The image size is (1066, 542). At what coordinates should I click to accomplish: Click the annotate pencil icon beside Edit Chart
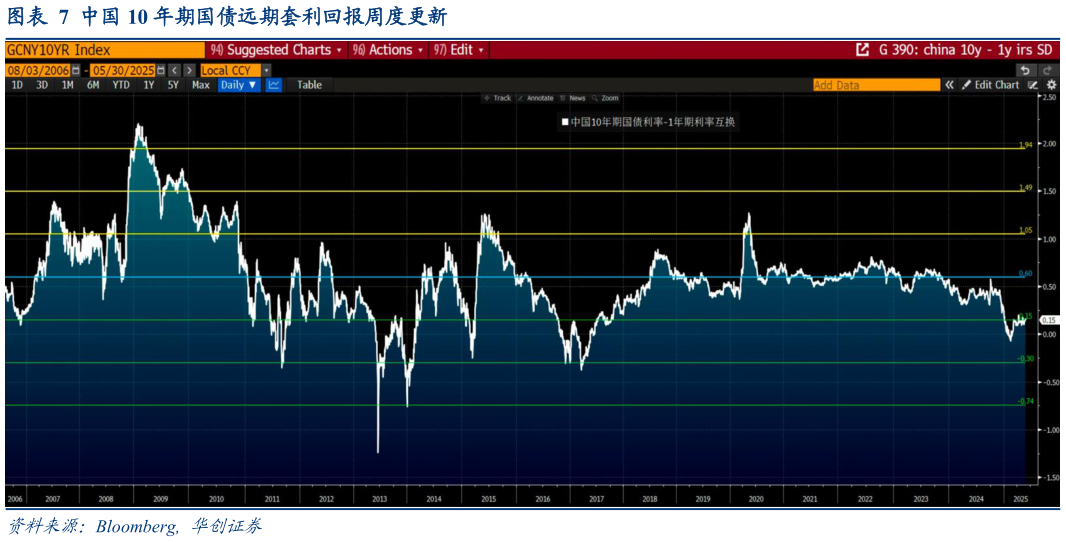(x=1033, y=85)
